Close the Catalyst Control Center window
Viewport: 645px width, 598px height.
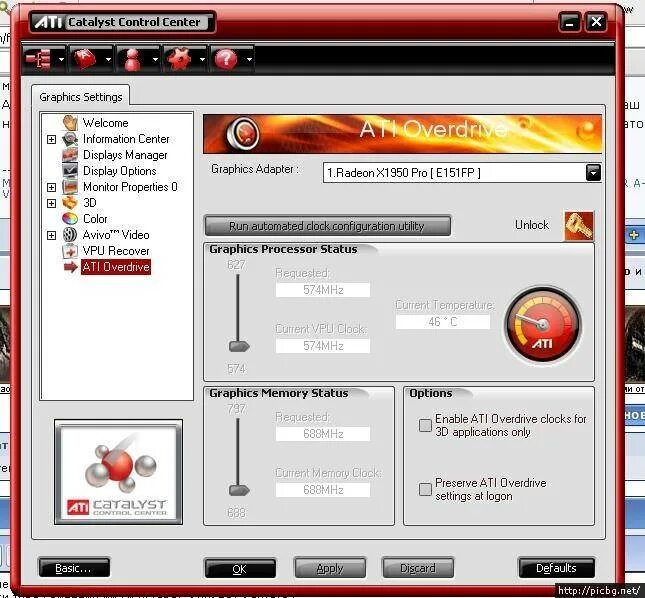(x=596, y=22)
